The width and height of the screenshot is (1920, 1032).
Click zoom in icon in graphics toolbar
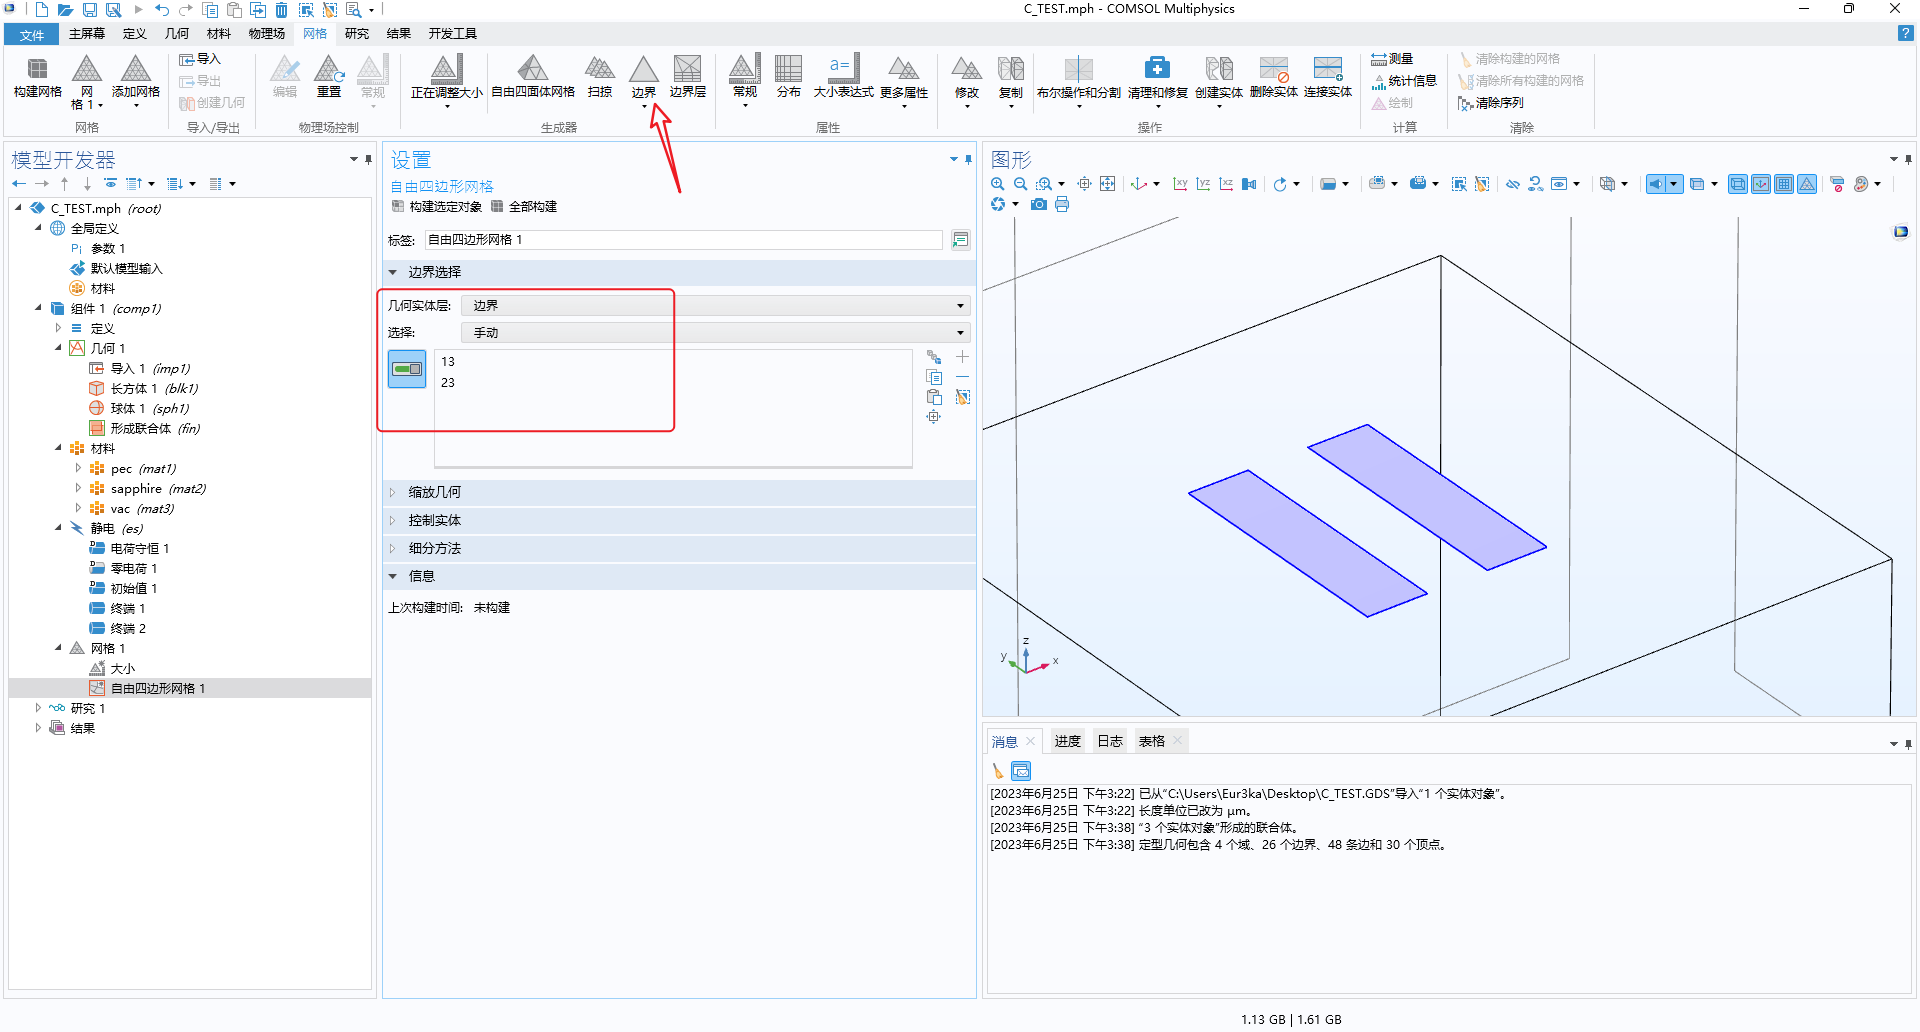tap(997, 184)
